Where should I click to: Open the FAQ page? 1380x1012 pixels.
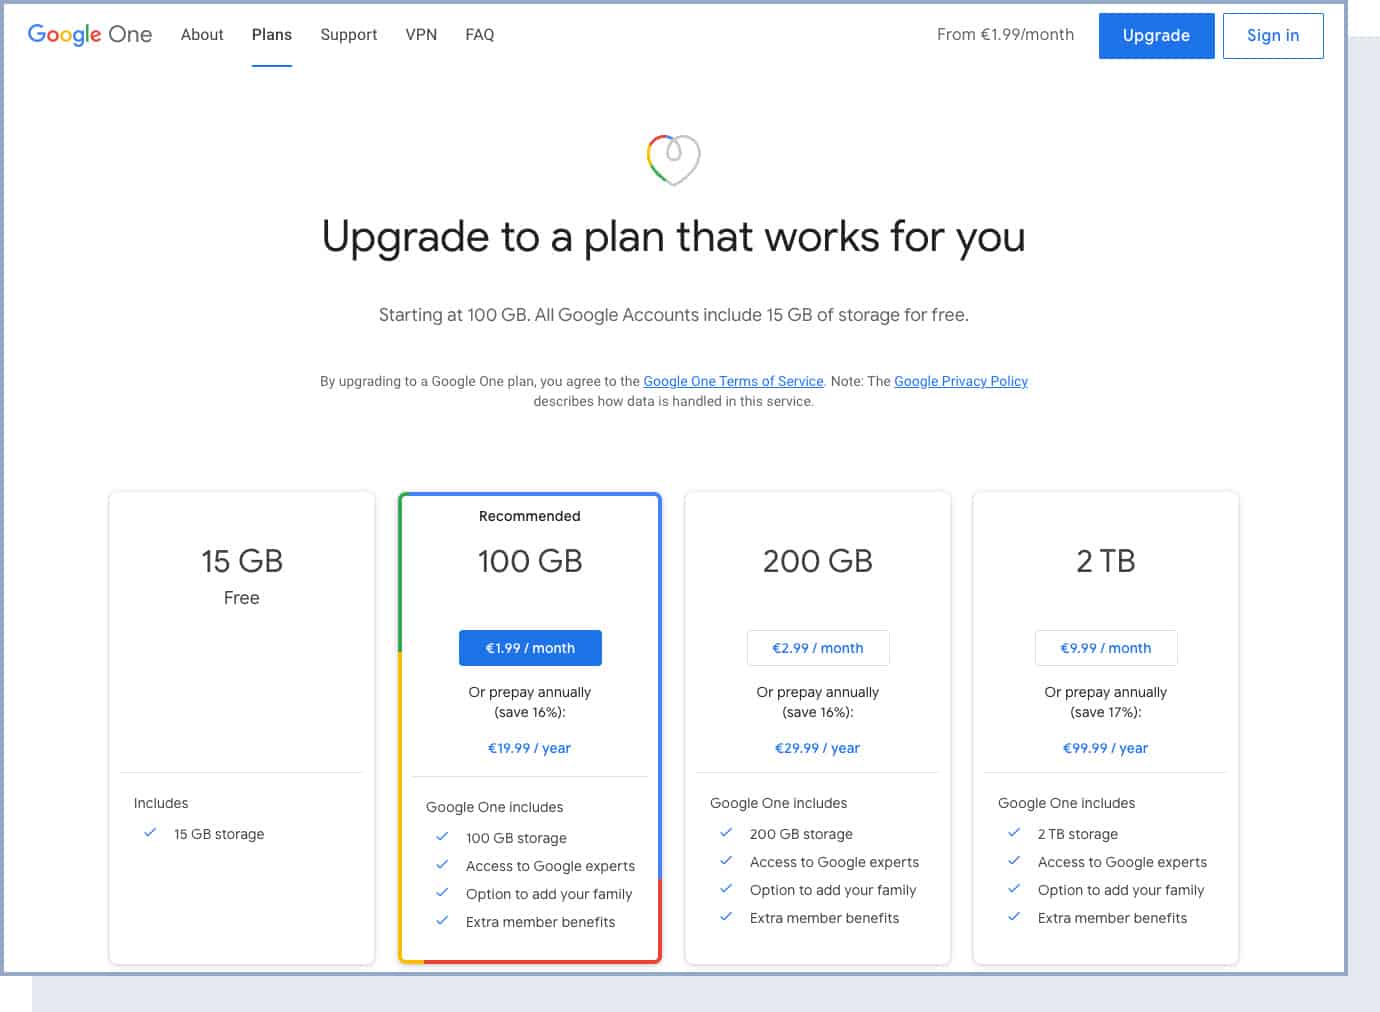point(480,35)
